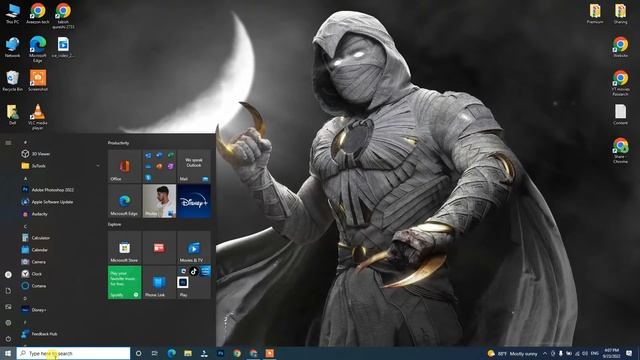Select the Premium archive on desktop
The width and height of the screenshot is (640, 360).
(595, 13)
